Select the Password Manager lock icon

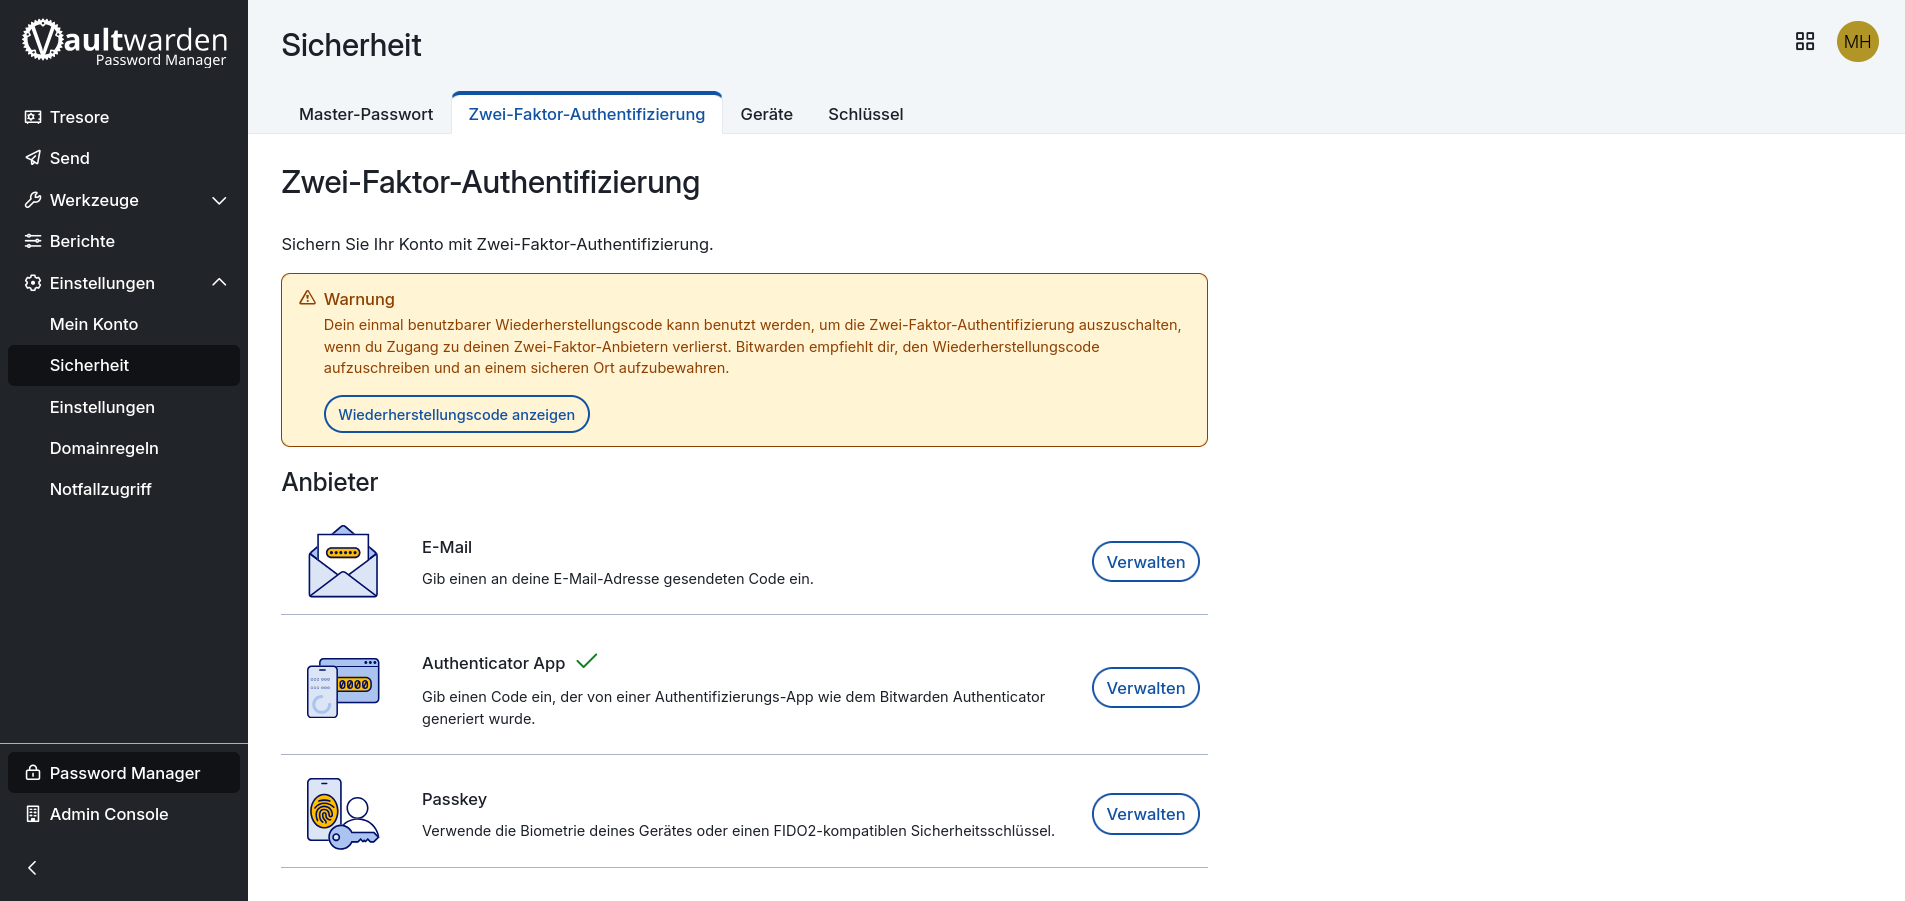tap(33, 772)
